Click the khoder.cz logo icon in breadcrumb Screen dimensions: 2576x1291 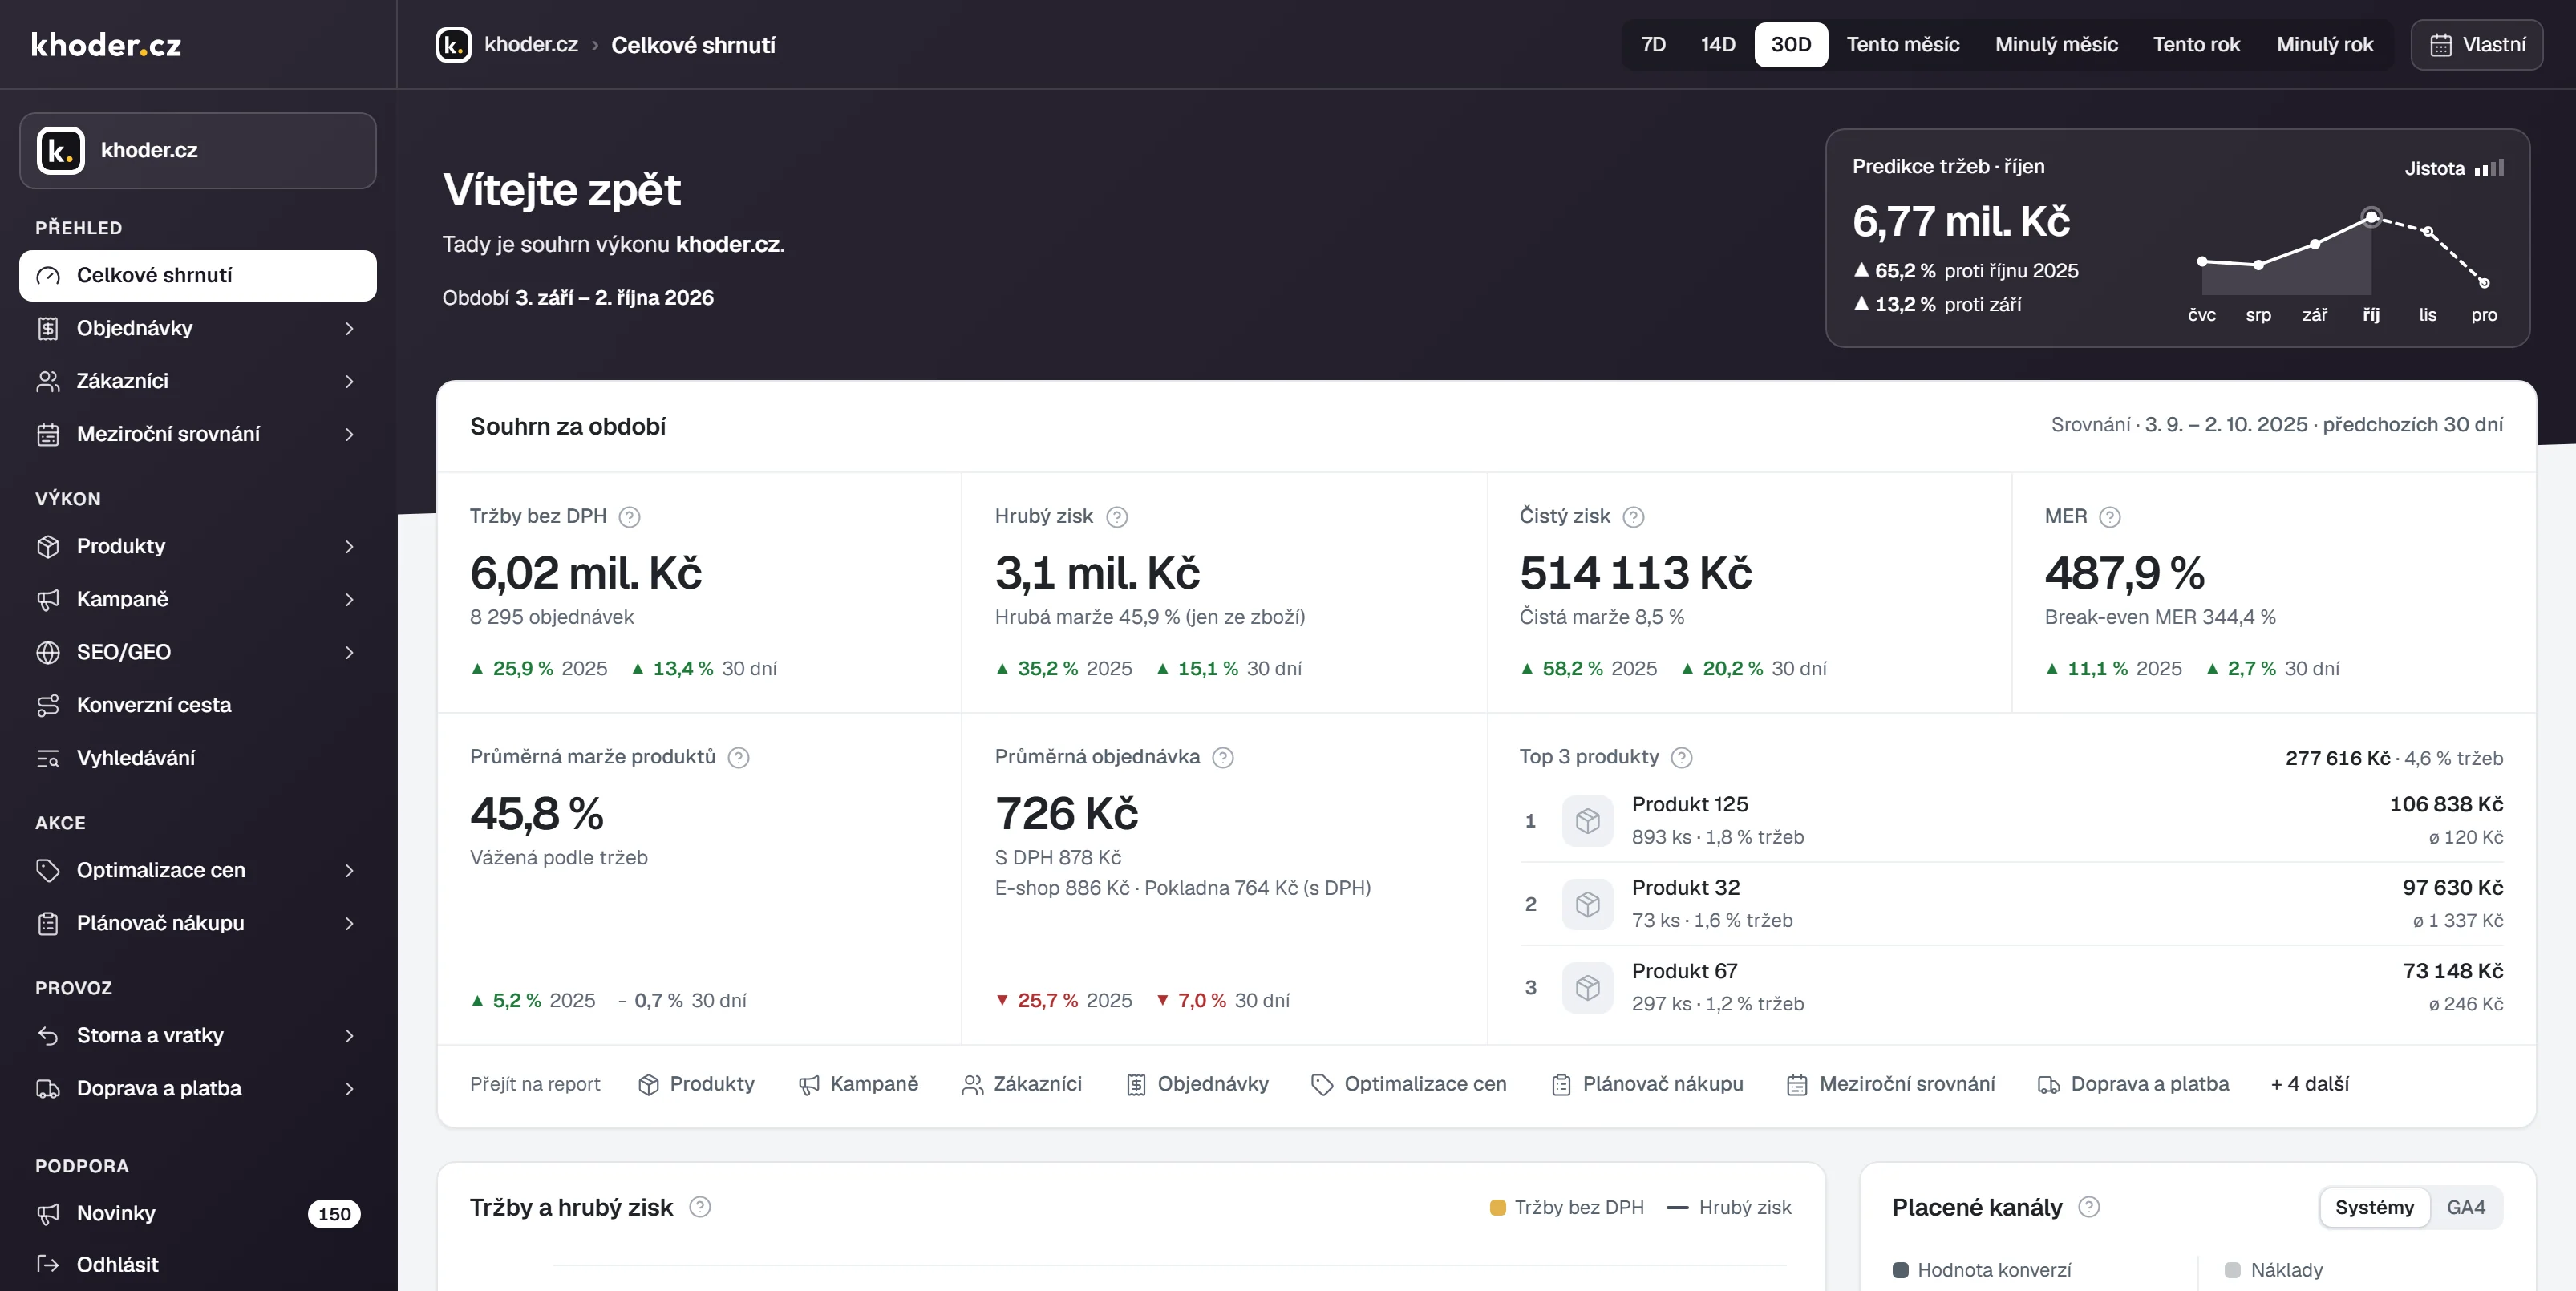point(453,45)
